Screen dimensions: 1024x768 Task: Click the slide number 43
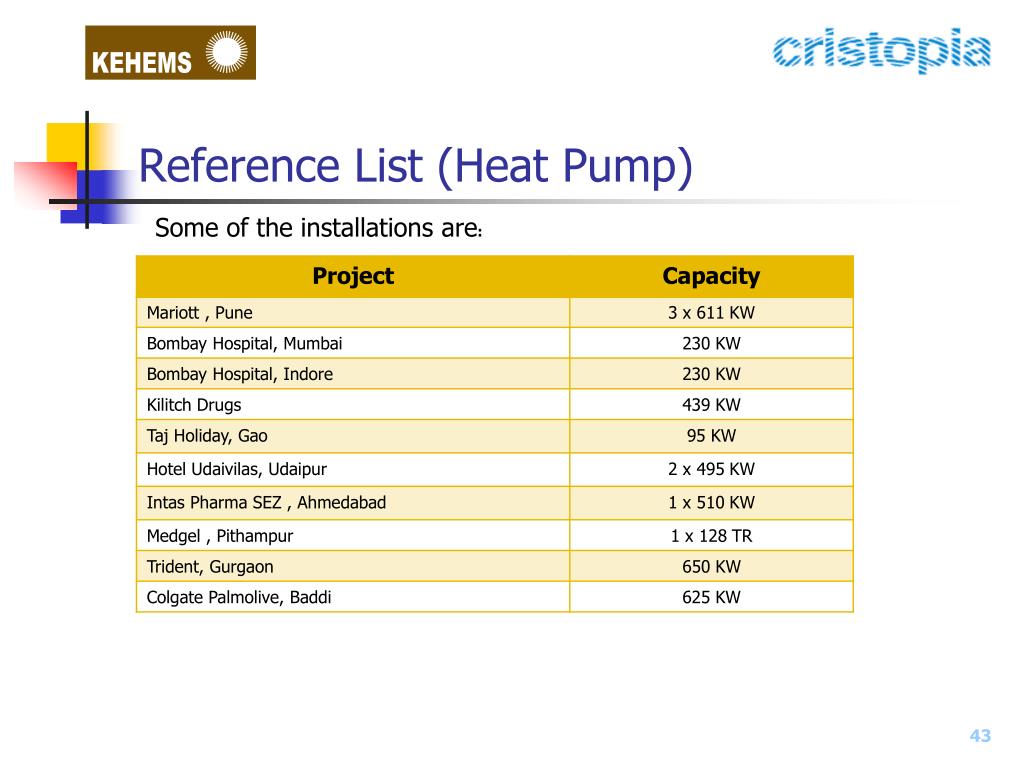point(980,735)
